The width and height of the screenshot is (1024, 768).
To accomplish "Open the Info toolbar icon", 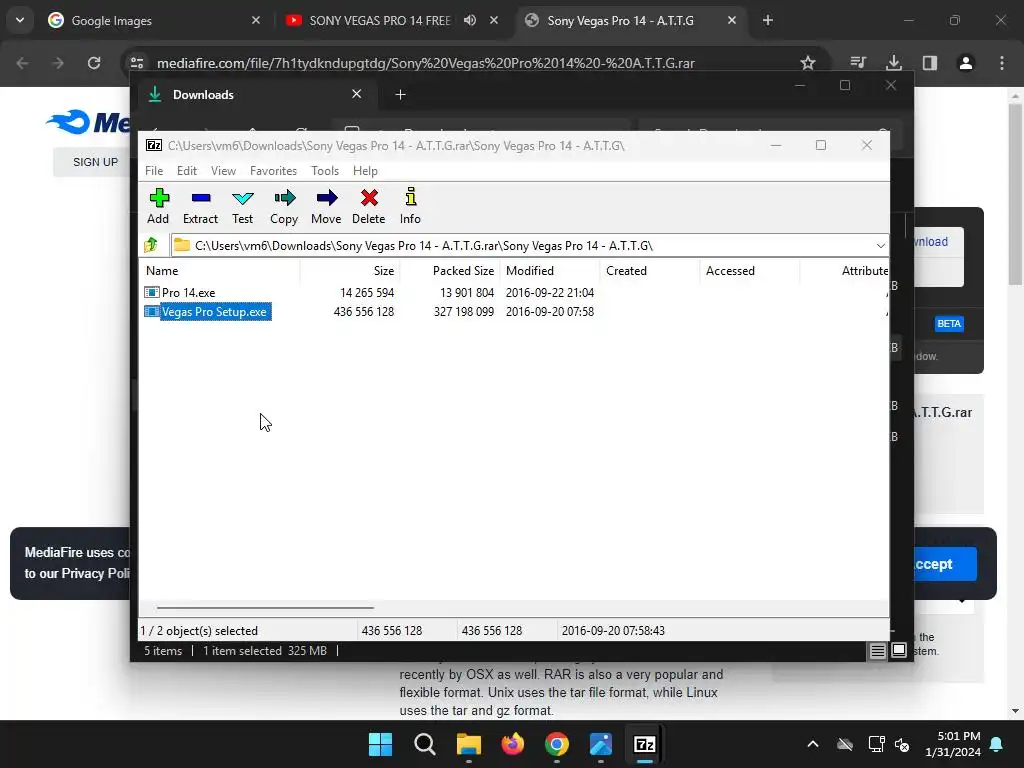I will click(x=410, y=206).
